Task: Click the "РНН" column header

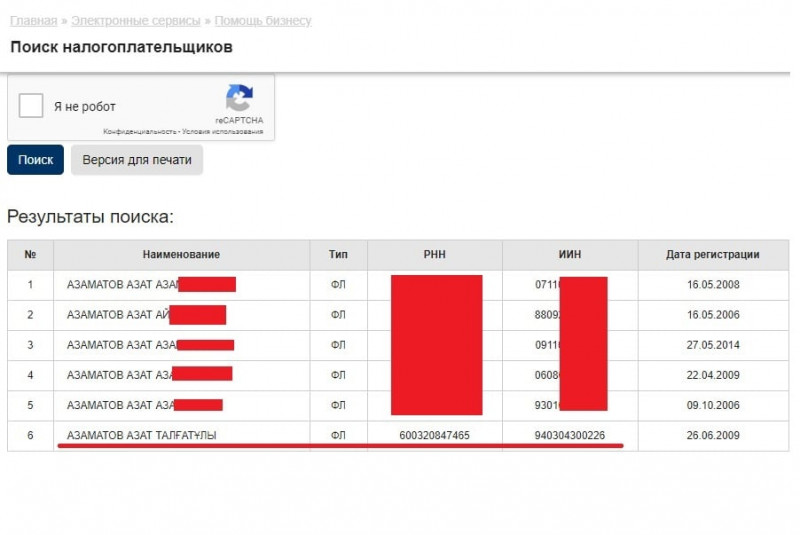Action: point(434,255)
